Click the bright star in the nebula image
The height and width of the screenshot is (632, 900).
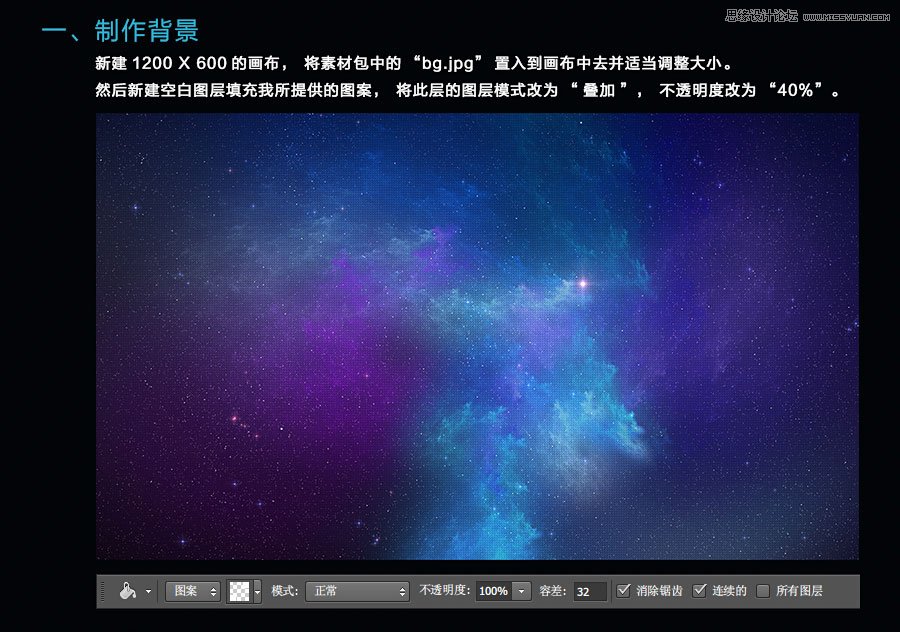click(583, 284)
